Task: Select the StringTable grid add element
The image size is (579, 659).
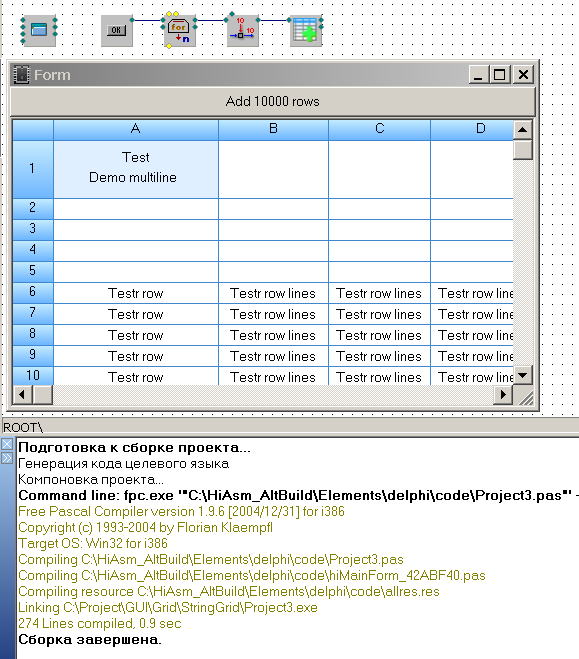Action: coord(306,31)
